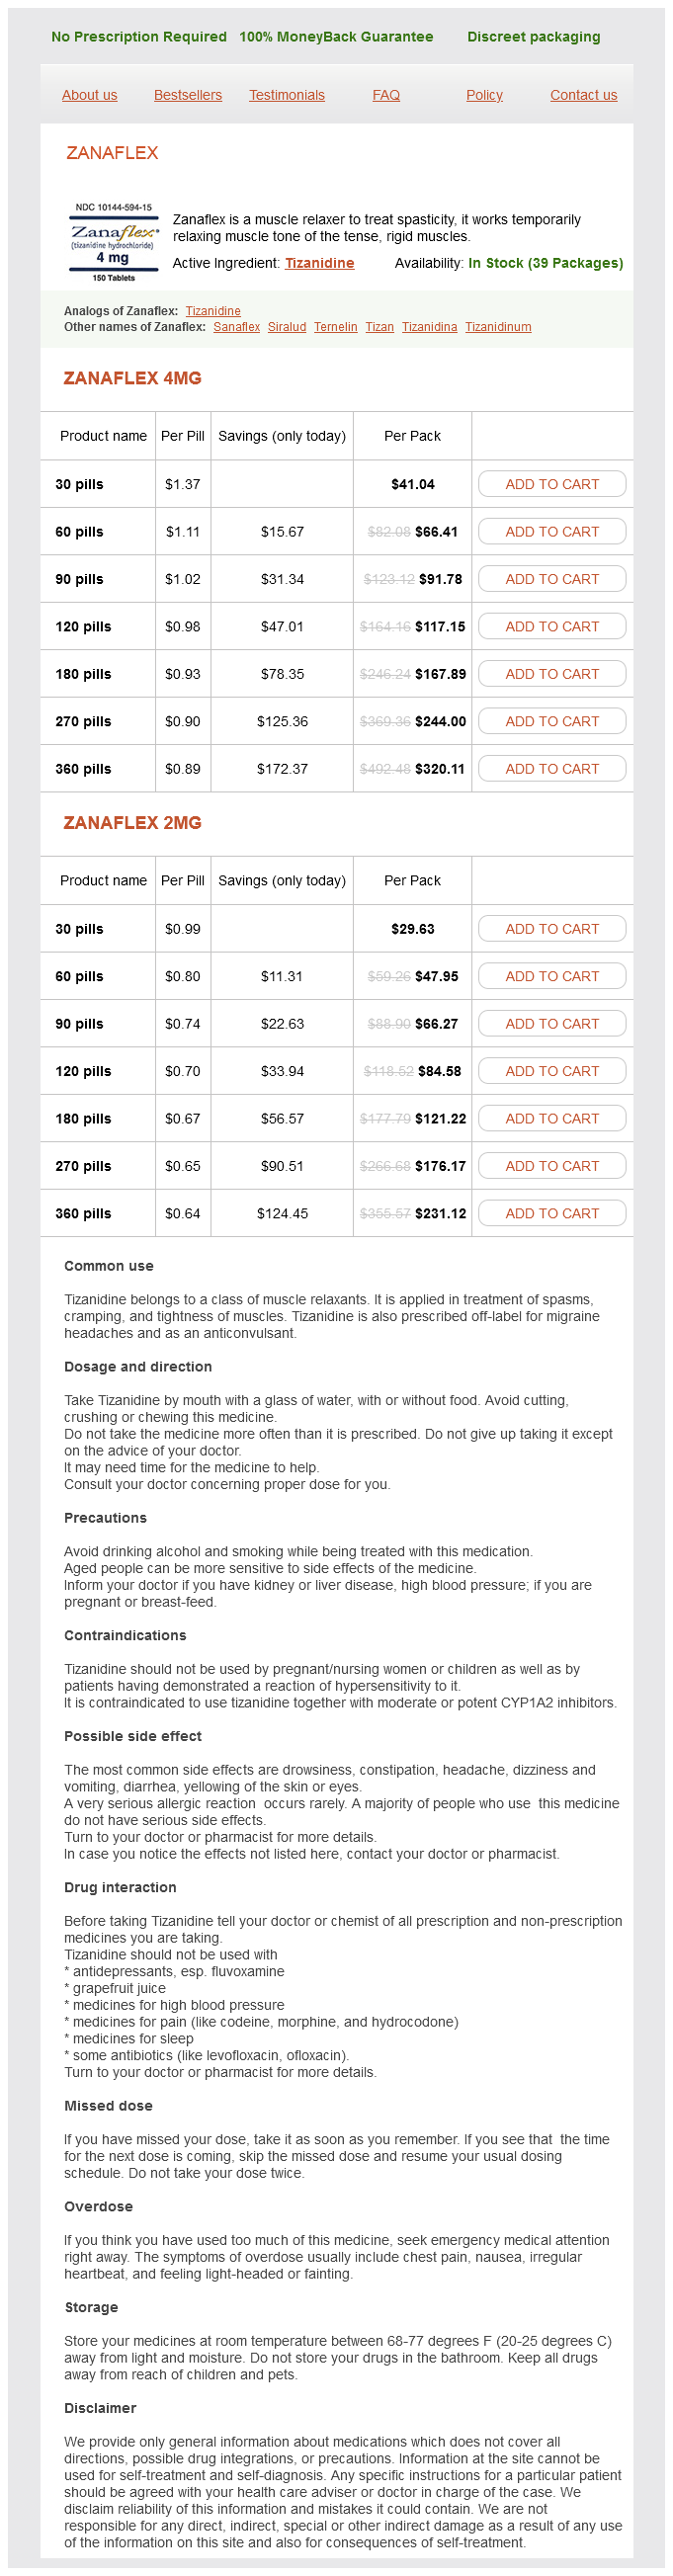Open the About us page
This screenshot has height=2576, width=673.
coord(89,95)
